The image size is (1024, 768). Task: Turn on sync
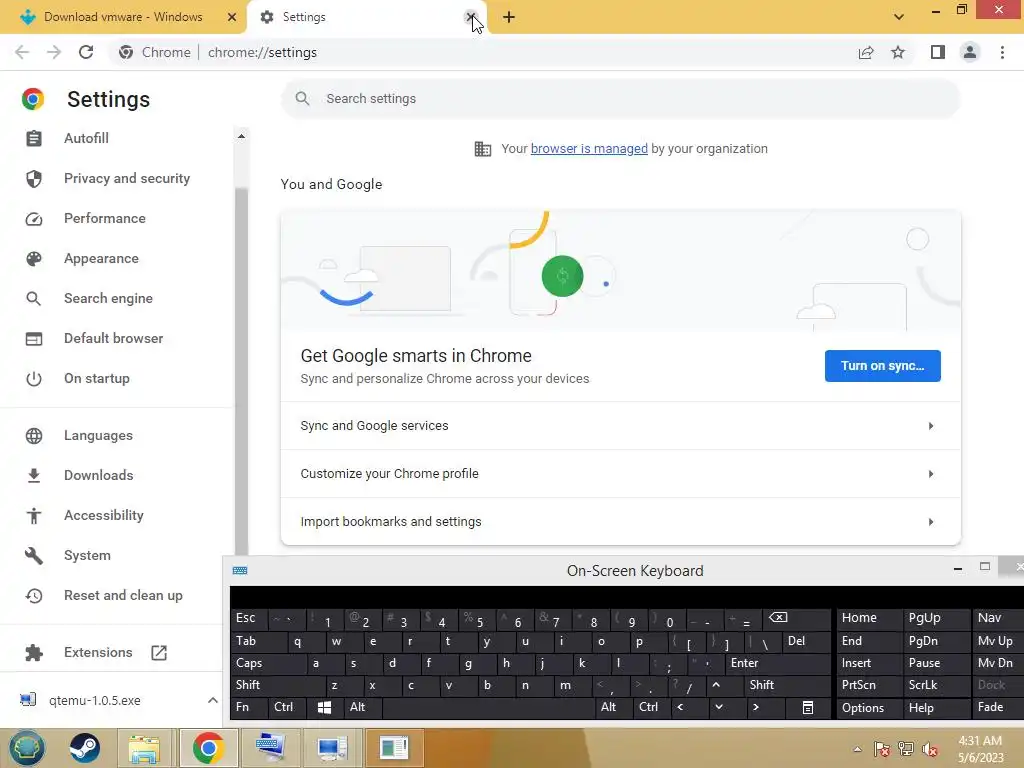click(x=882, y=366)
